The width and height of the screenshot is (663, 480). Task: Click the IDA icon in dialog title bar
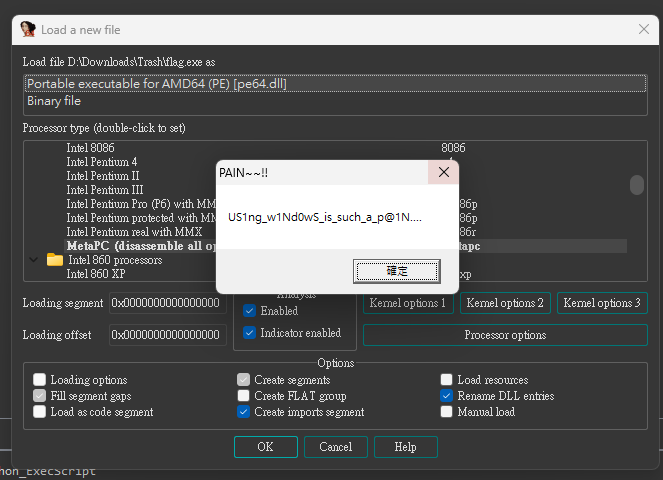(x=28, y=29)
